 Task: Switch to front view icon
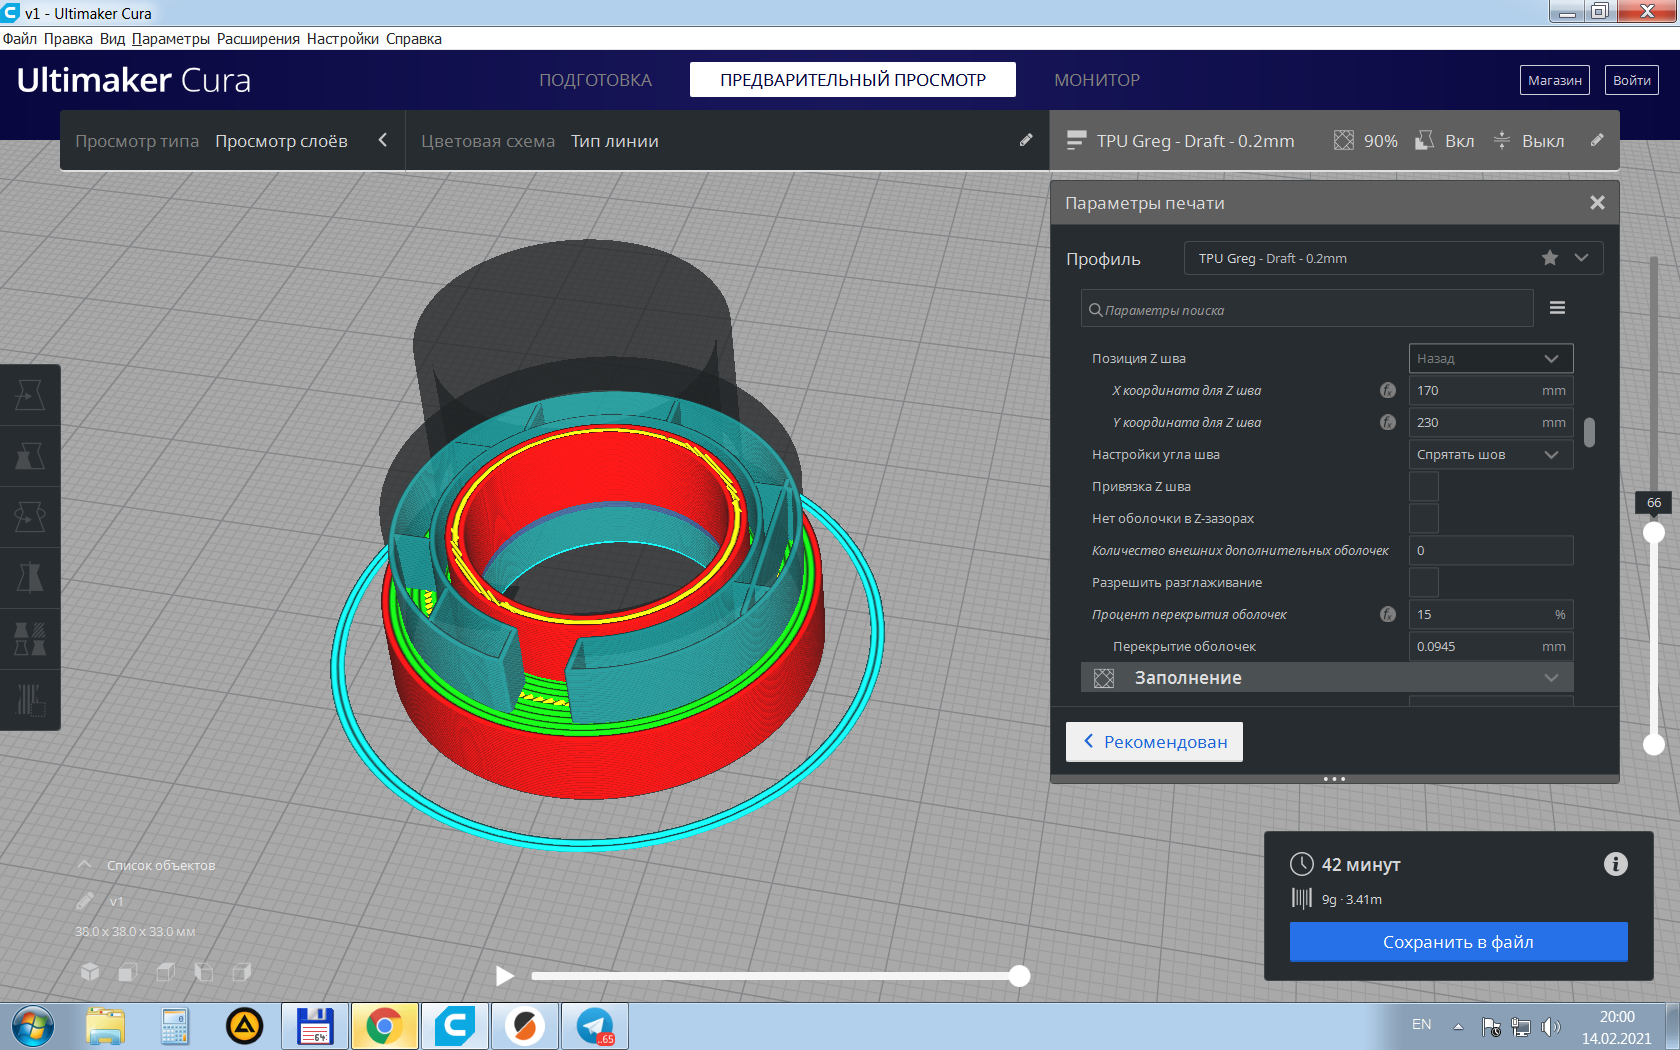(128, 971)
